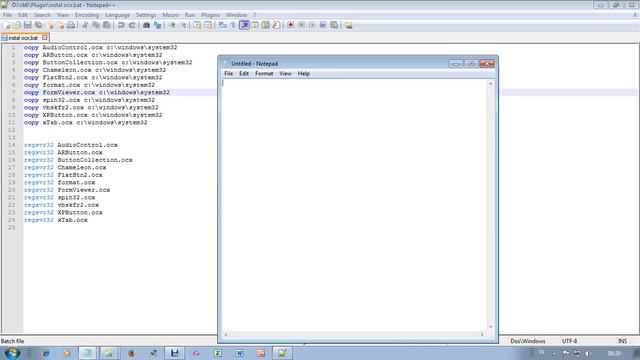Save the current file via toolbar icon

tap(27, 25)
